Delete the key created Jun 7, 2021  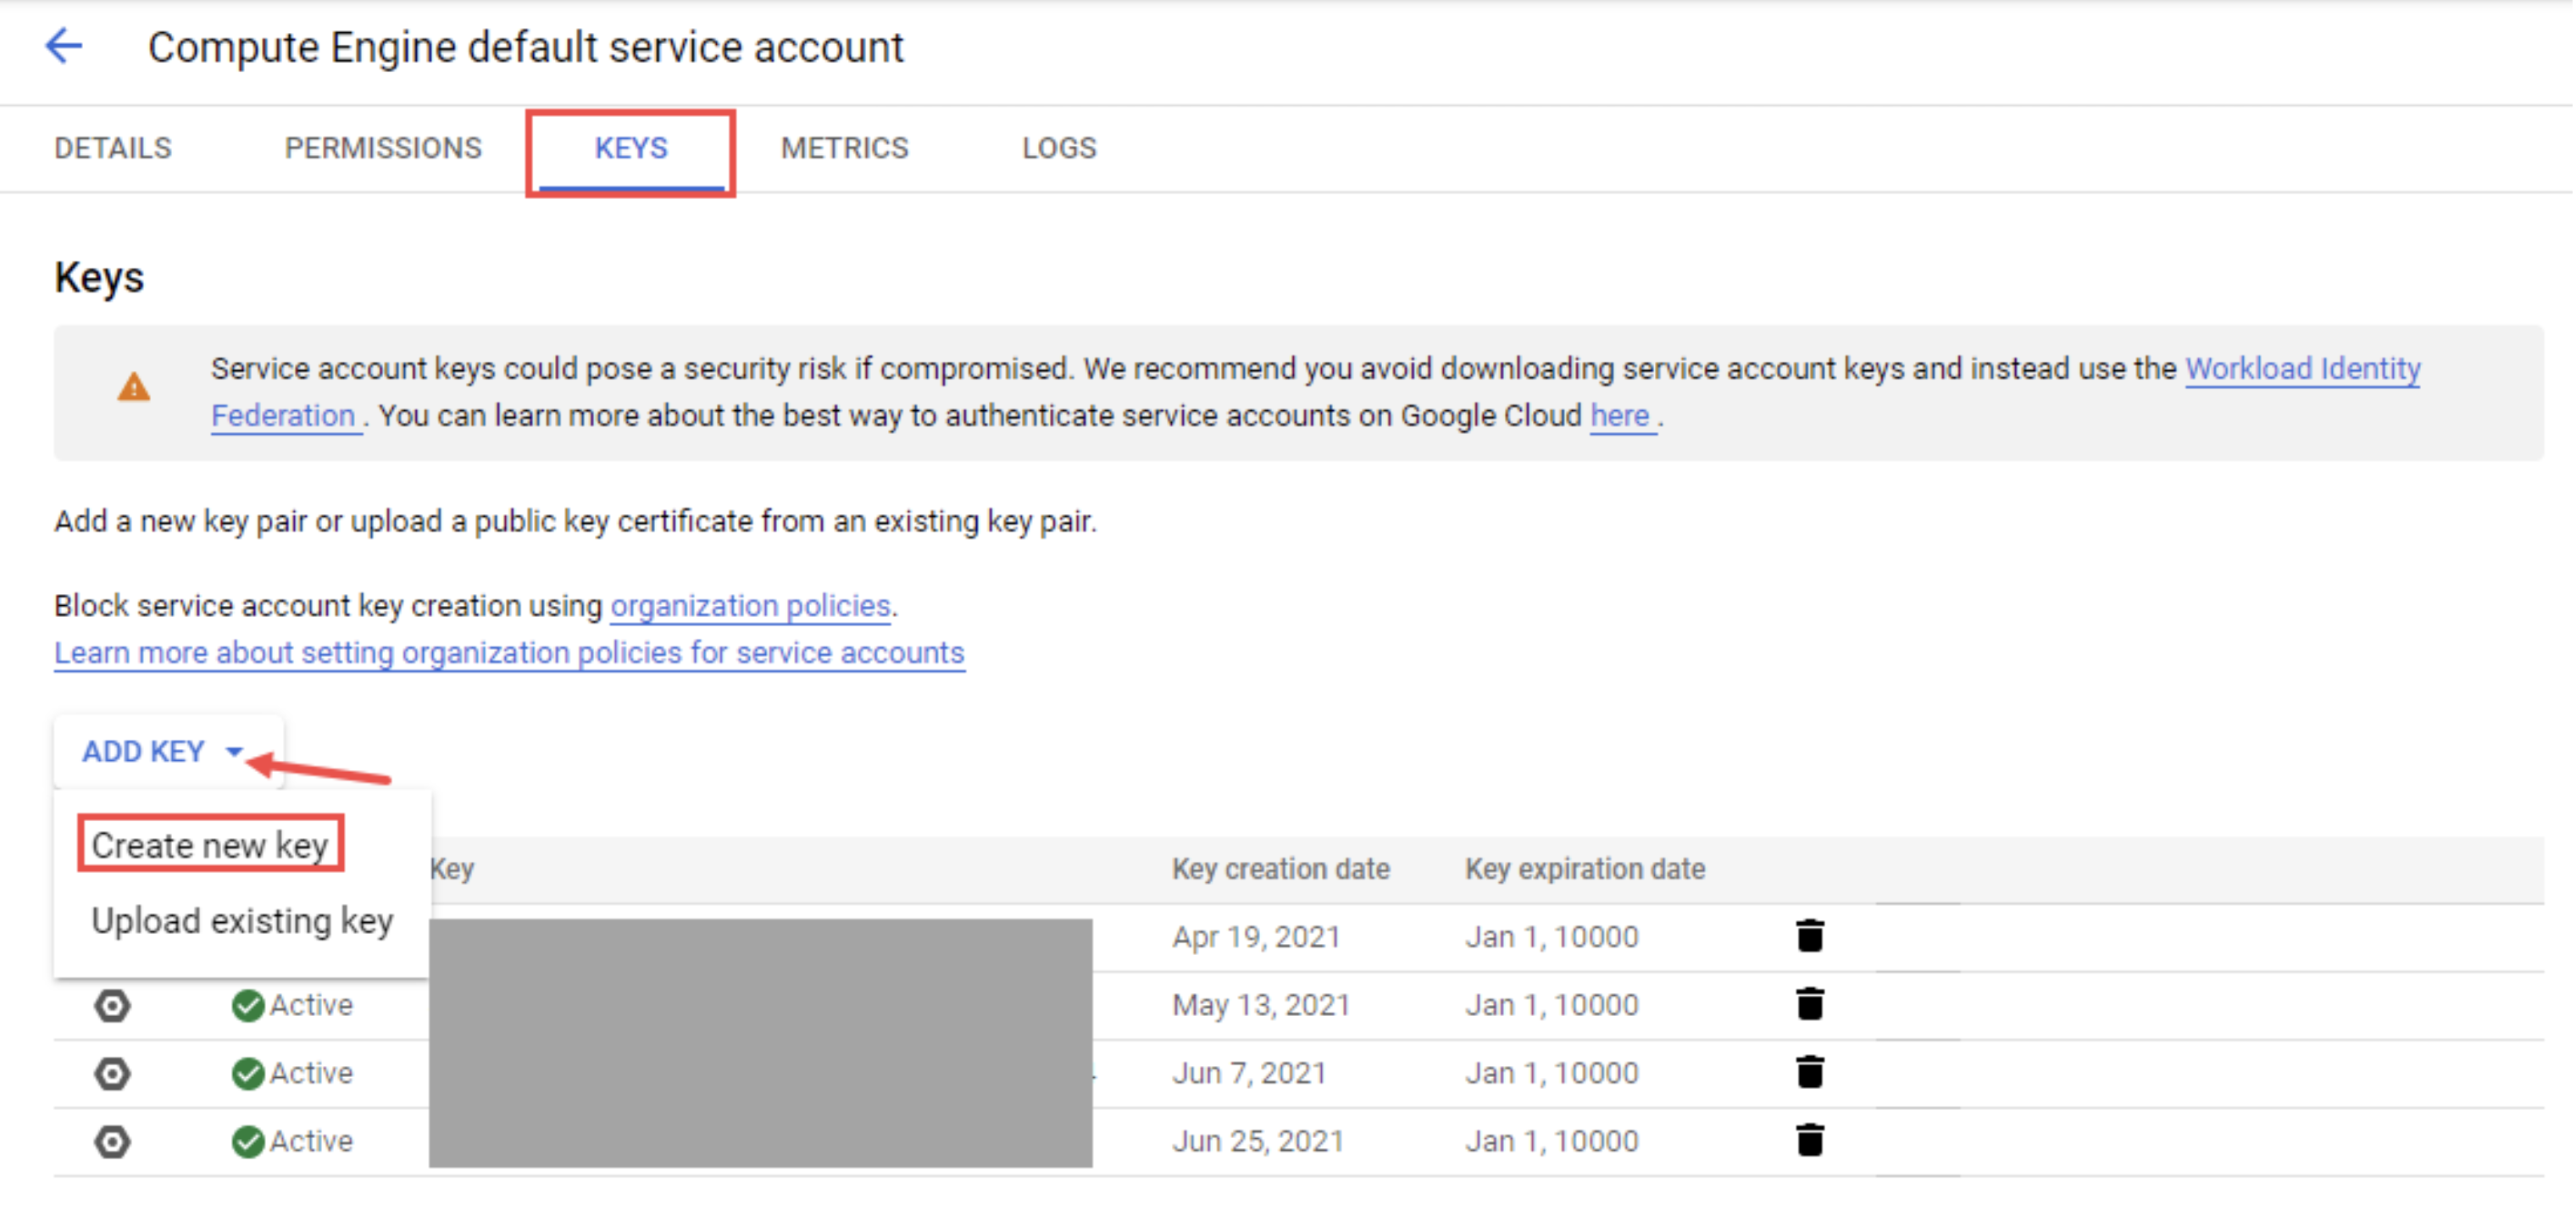point(1809,1072)
